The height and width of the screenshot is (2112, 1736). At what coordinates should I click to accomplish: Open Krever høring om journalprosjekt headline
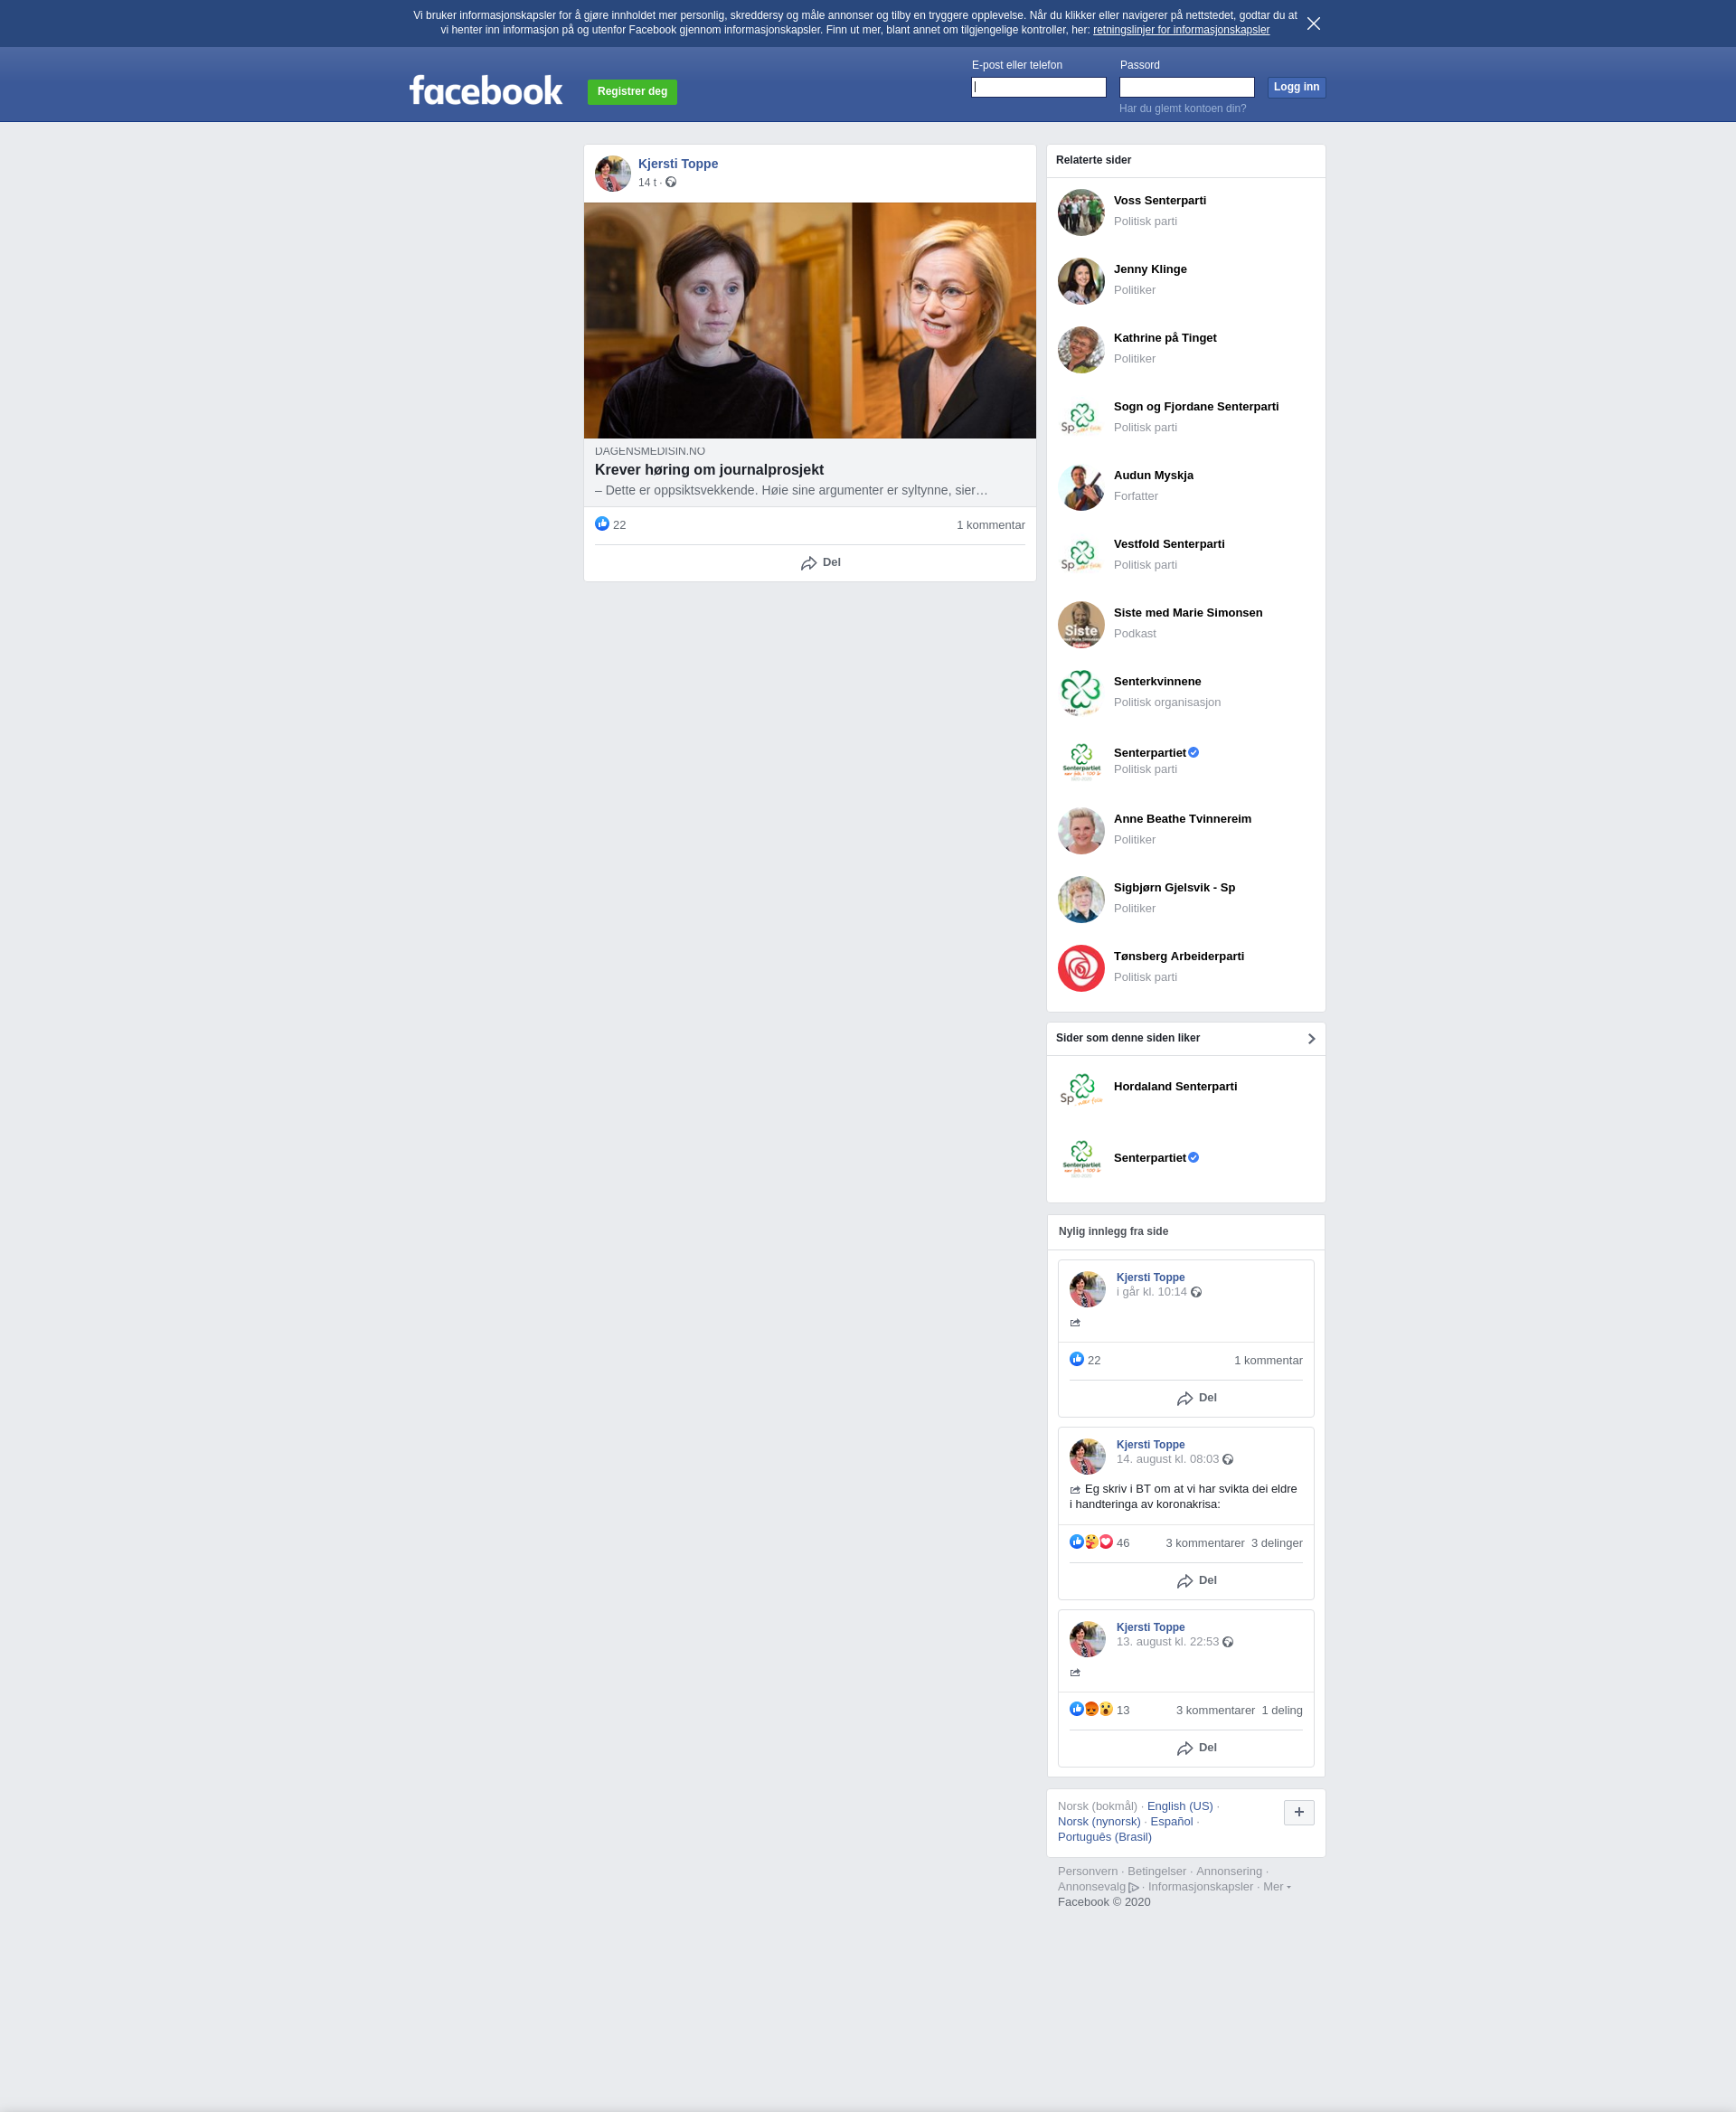click(709, 470)
